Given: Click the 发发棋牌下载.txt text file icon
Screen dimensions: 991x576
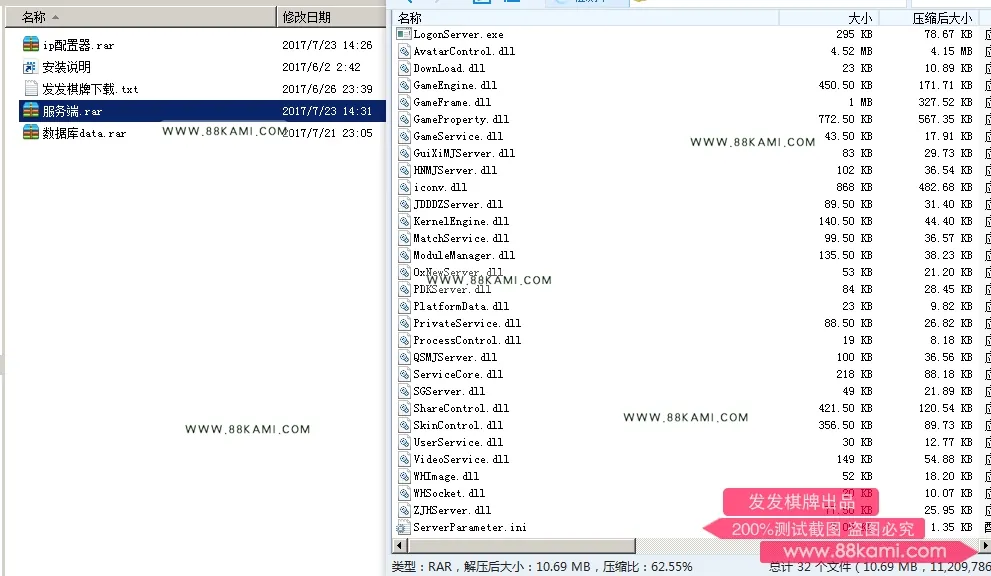Looking at the screenshot, I should [x=30, y=89].
